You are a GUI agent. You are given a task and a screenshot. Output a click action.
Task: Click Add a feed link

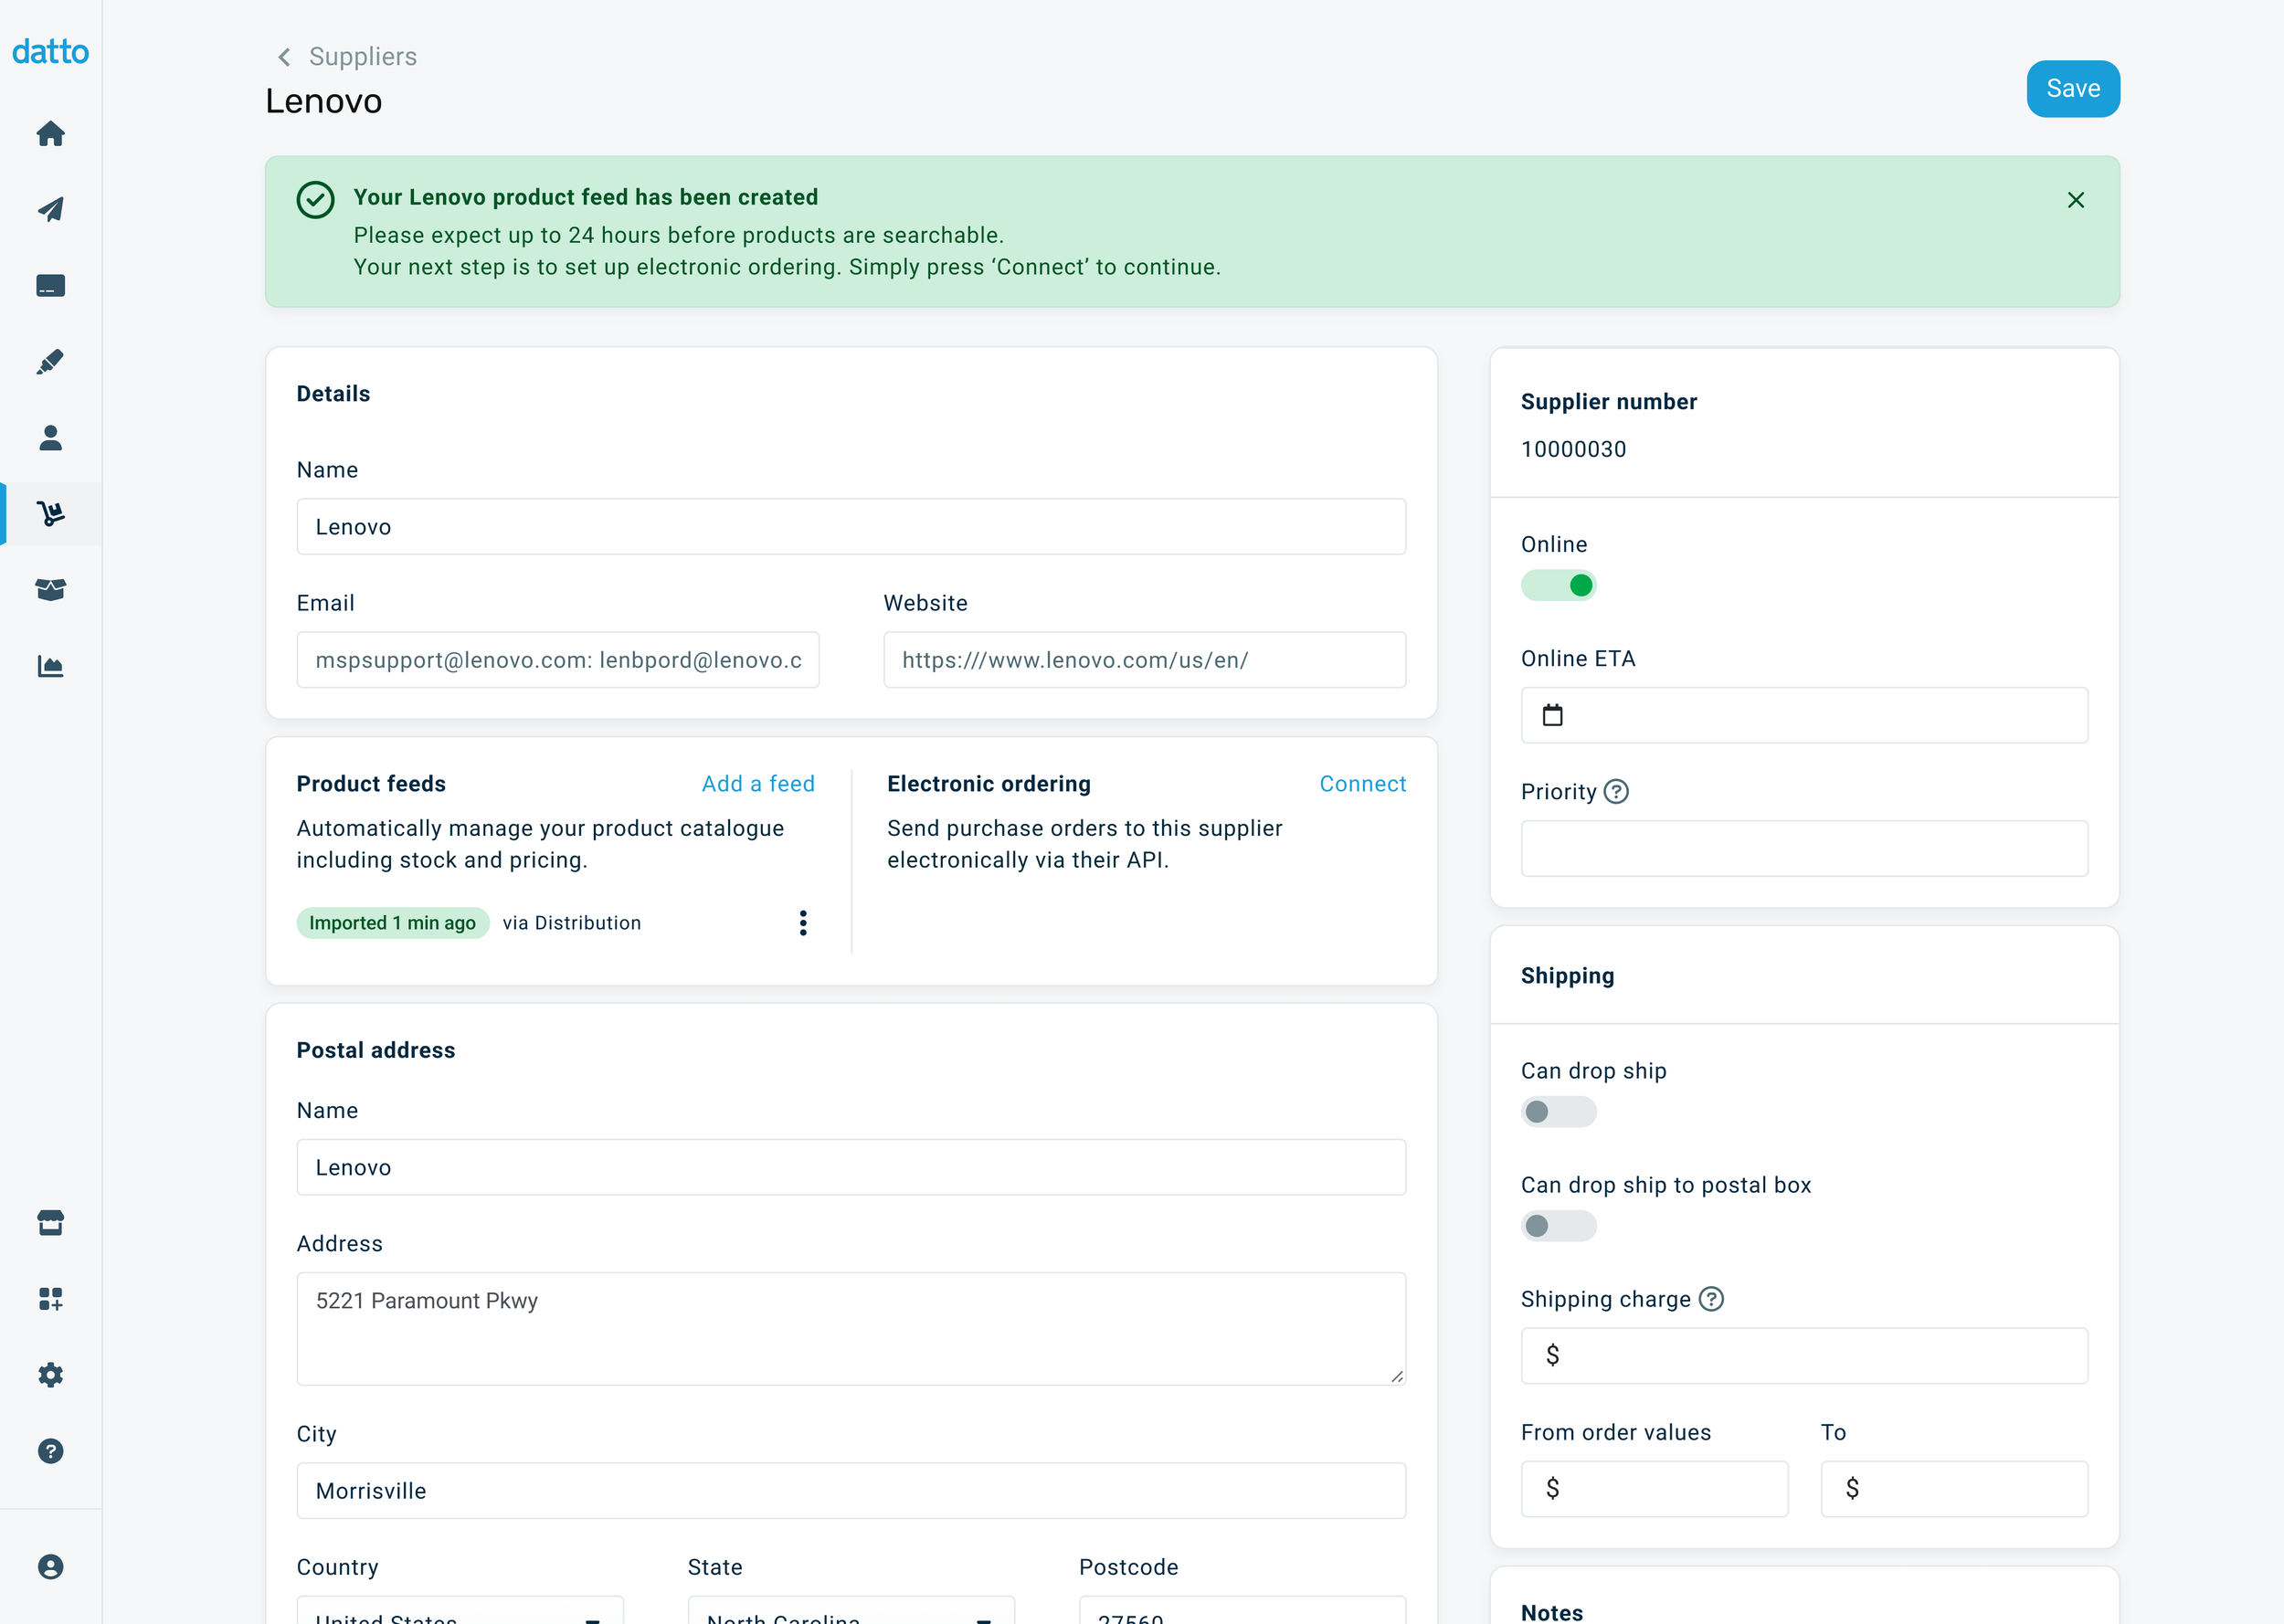tap(758, 784)
